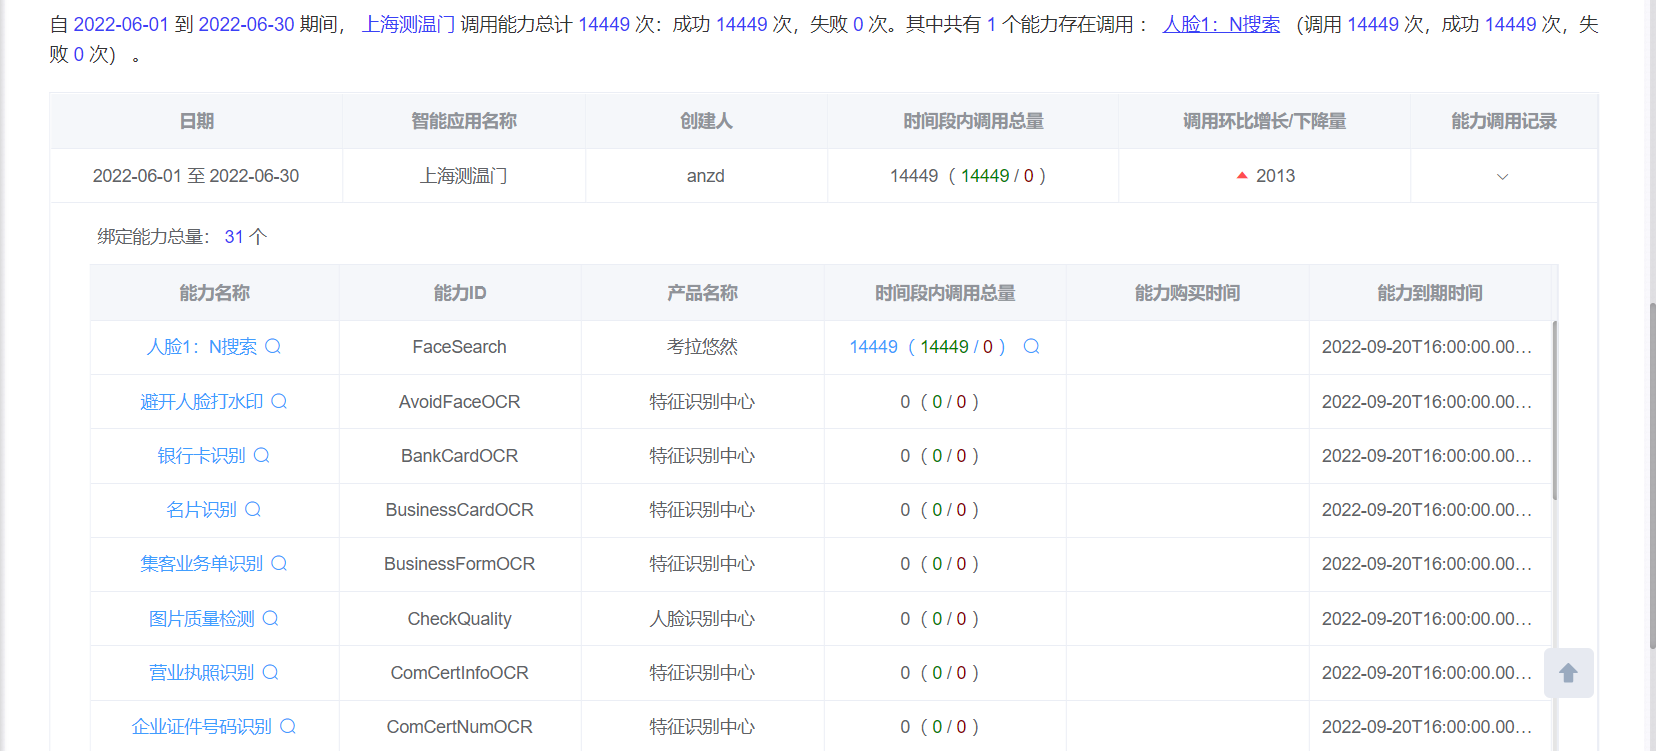The height and width of the screenshot is (751, 1656).
Task: Click the page vertical scrollbar thumb
Action: pyautogui.click(x=1652, y=475)
